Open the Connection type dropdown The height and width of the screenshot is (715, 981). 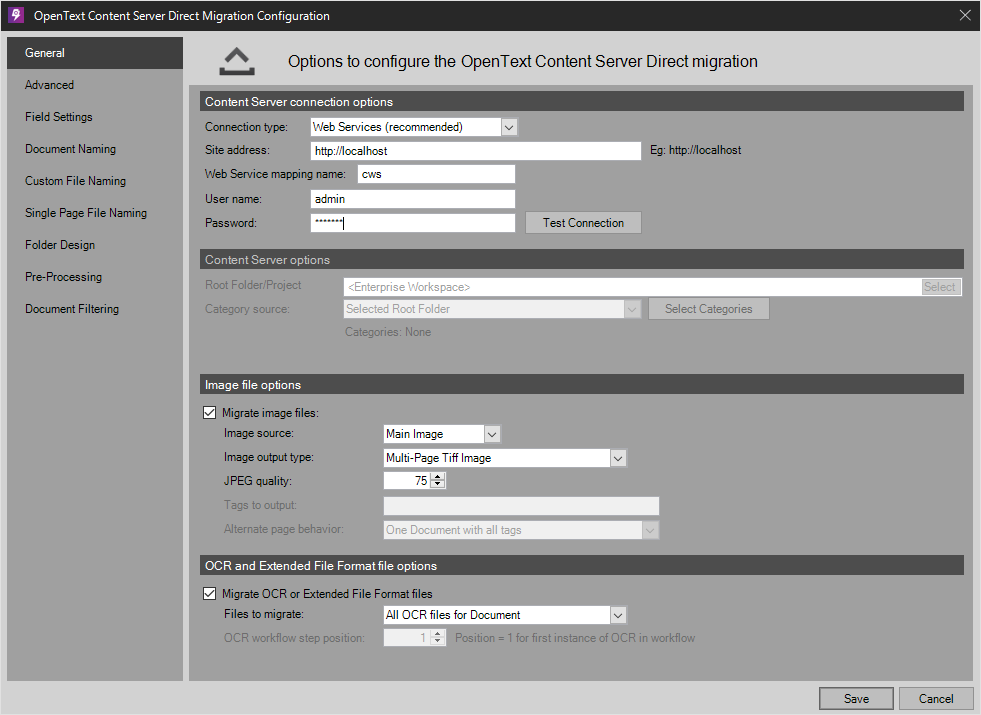509,127
